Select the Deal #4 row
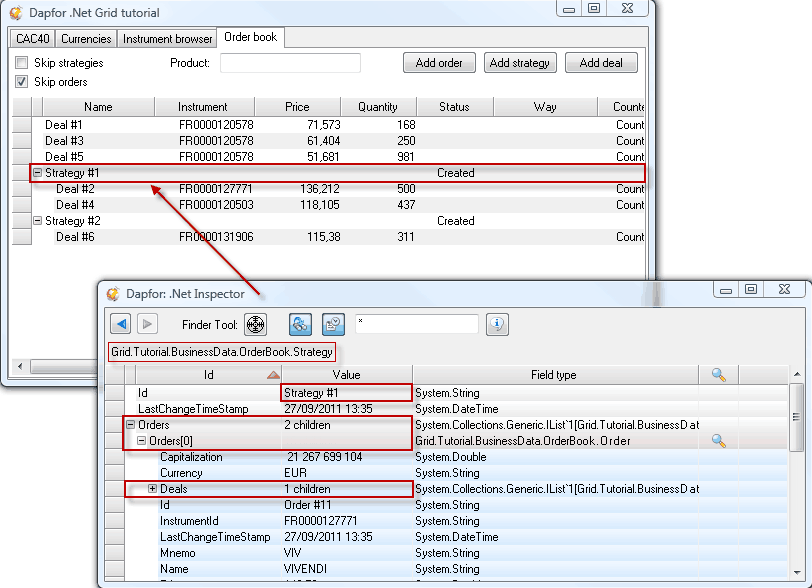 (329, 205)
